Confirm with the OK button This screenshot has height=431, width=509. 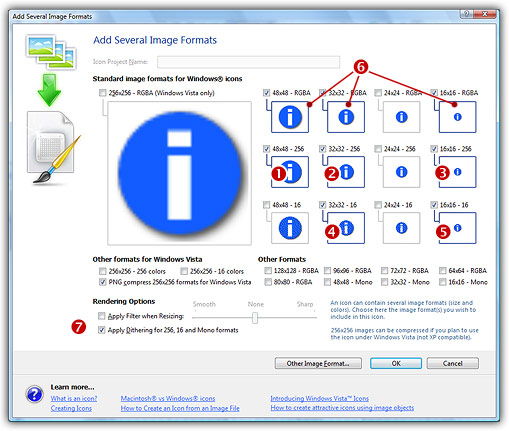click(396, 363)
